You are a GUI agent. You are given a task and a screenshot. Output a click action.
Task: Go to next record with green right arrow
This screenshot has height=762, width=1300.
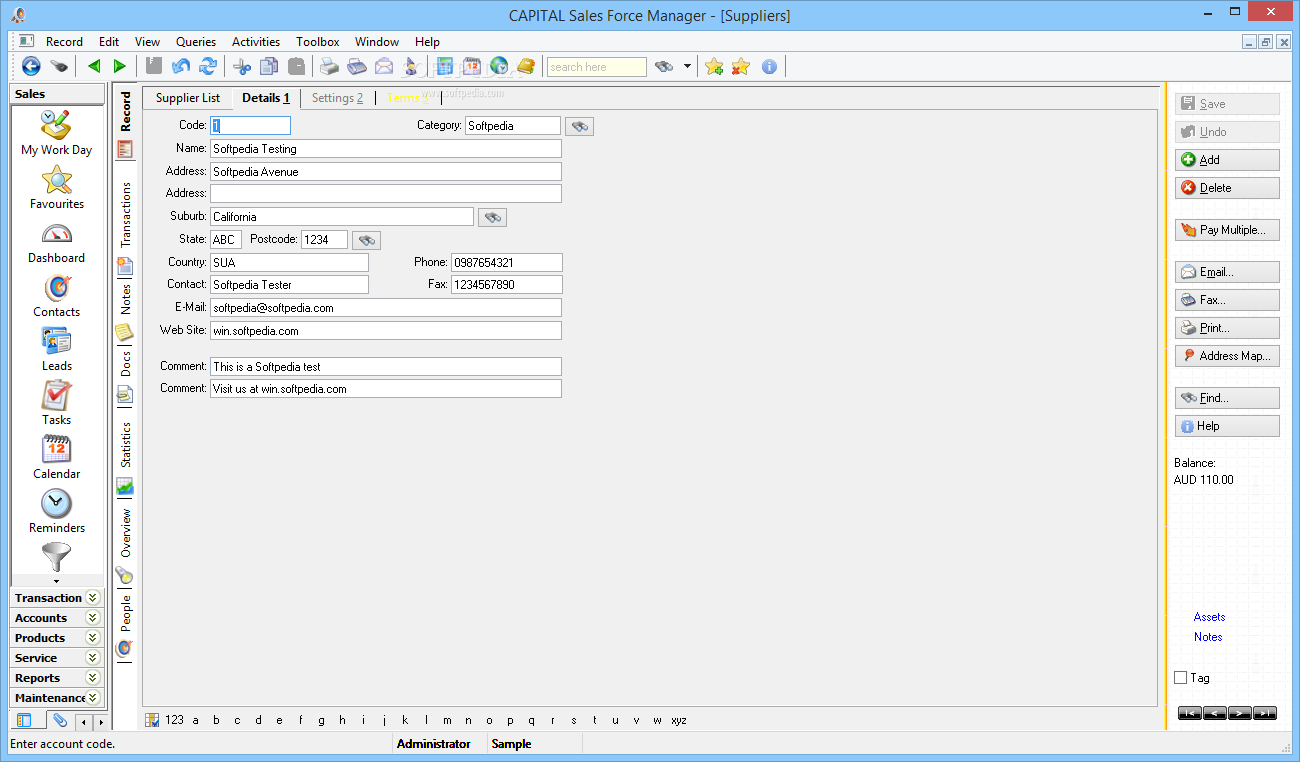(x=119, y=66)
